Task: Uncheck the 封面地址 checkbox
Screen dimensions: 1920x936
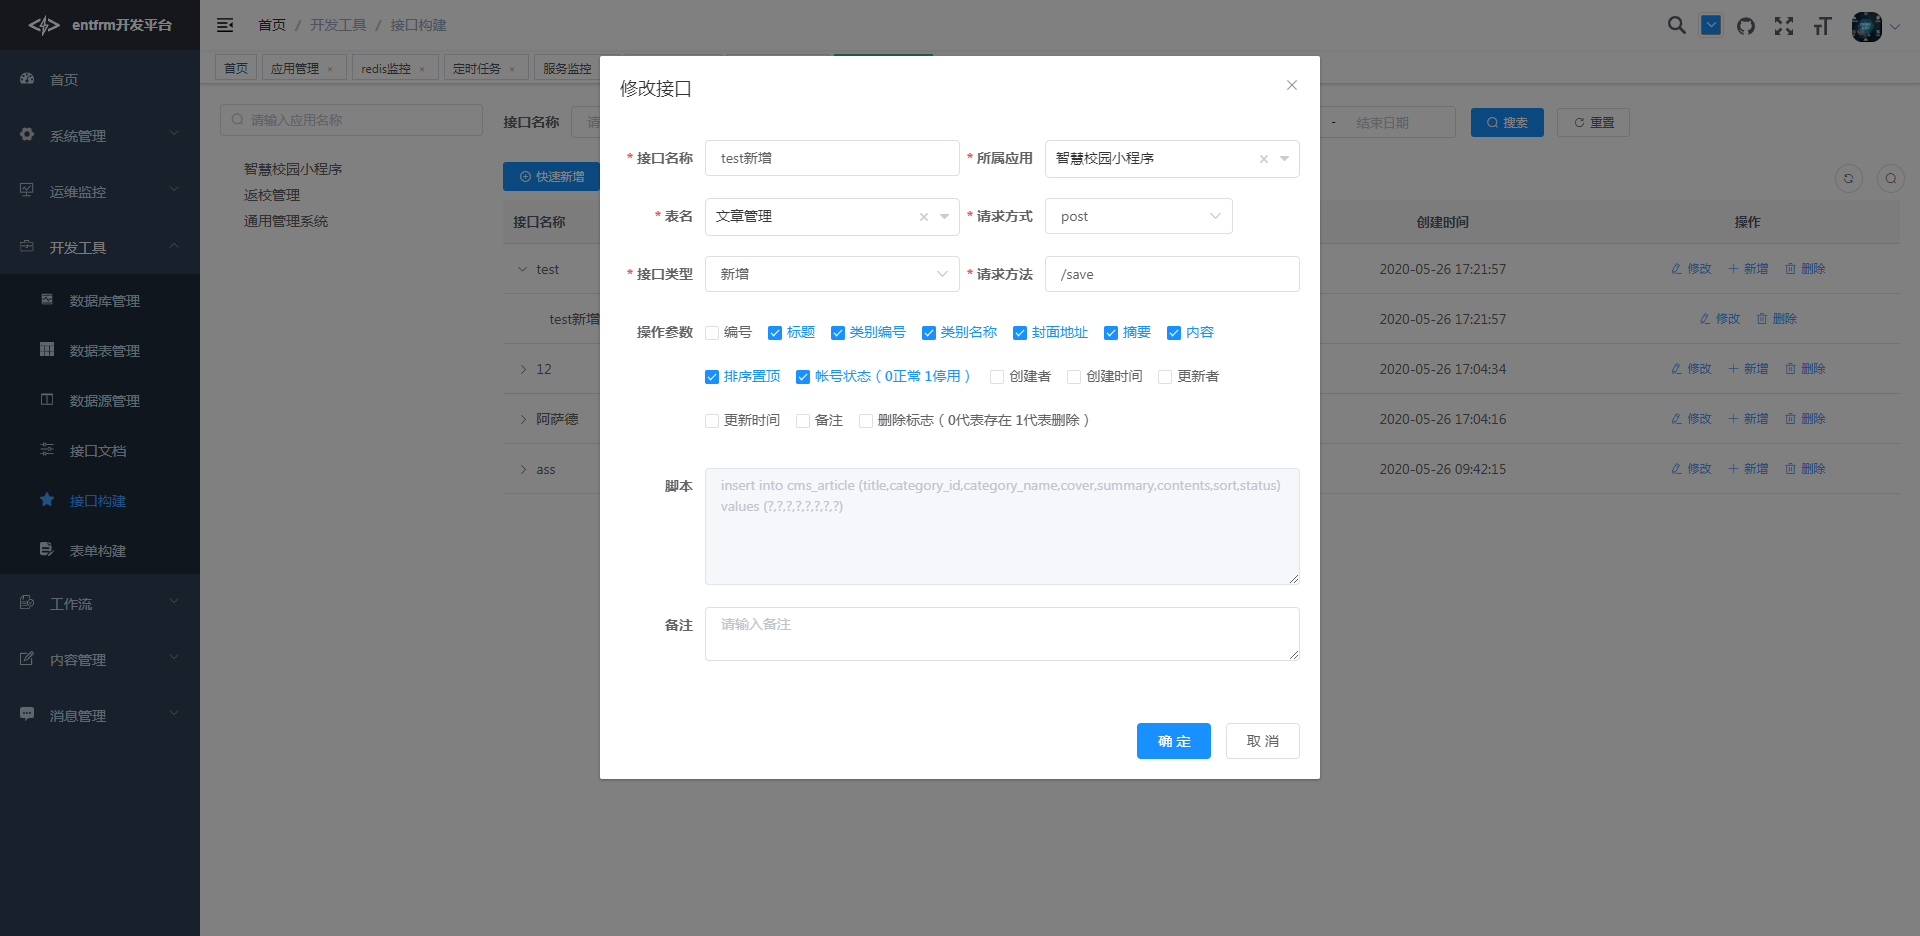Action: click(x=1020, y=333)
